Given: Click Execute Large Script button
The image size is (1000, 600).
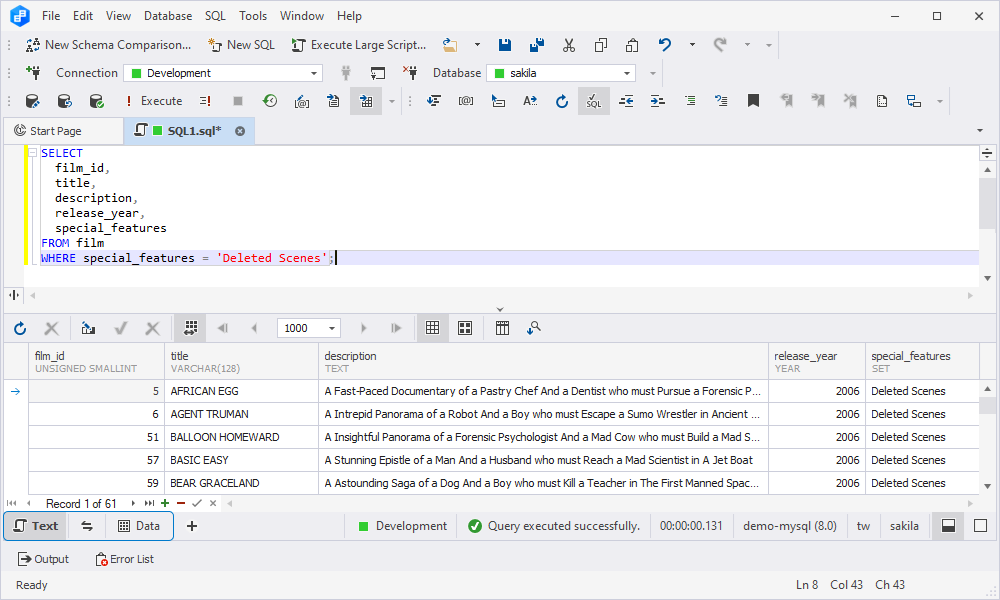Looking at the screenshot, I should coord(358,45).
